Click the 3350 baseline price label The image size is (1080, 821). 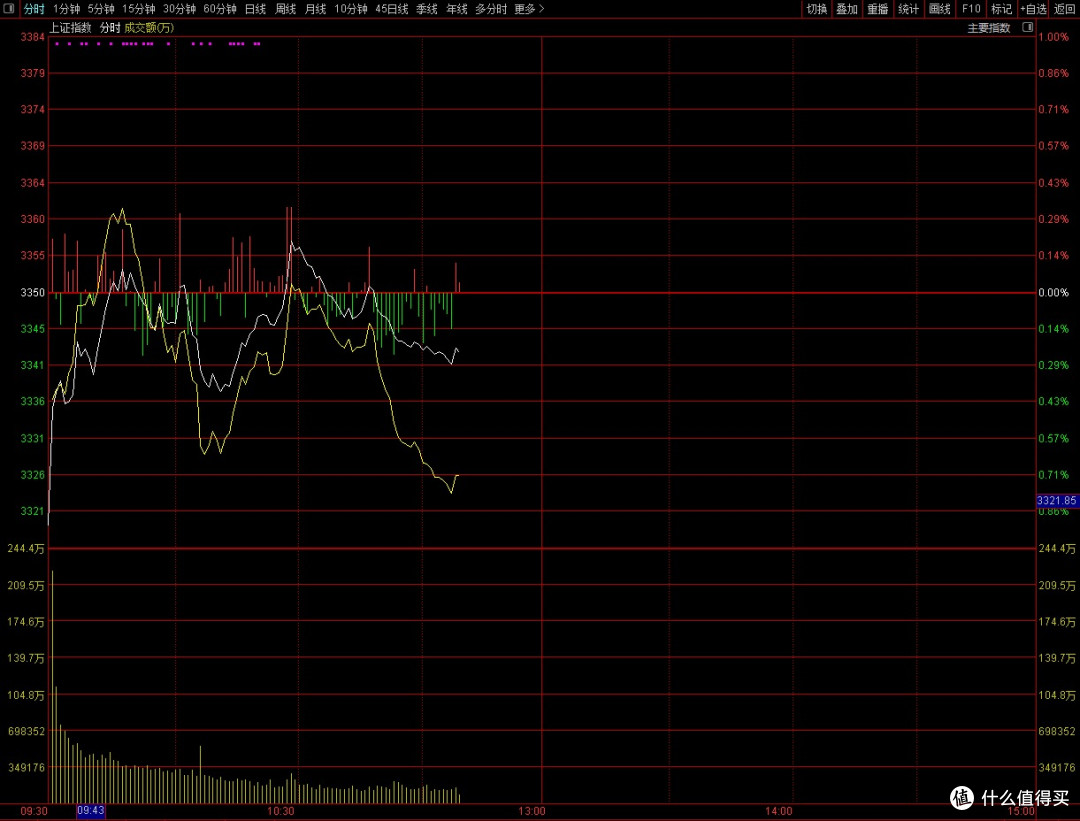coord(32,292)
